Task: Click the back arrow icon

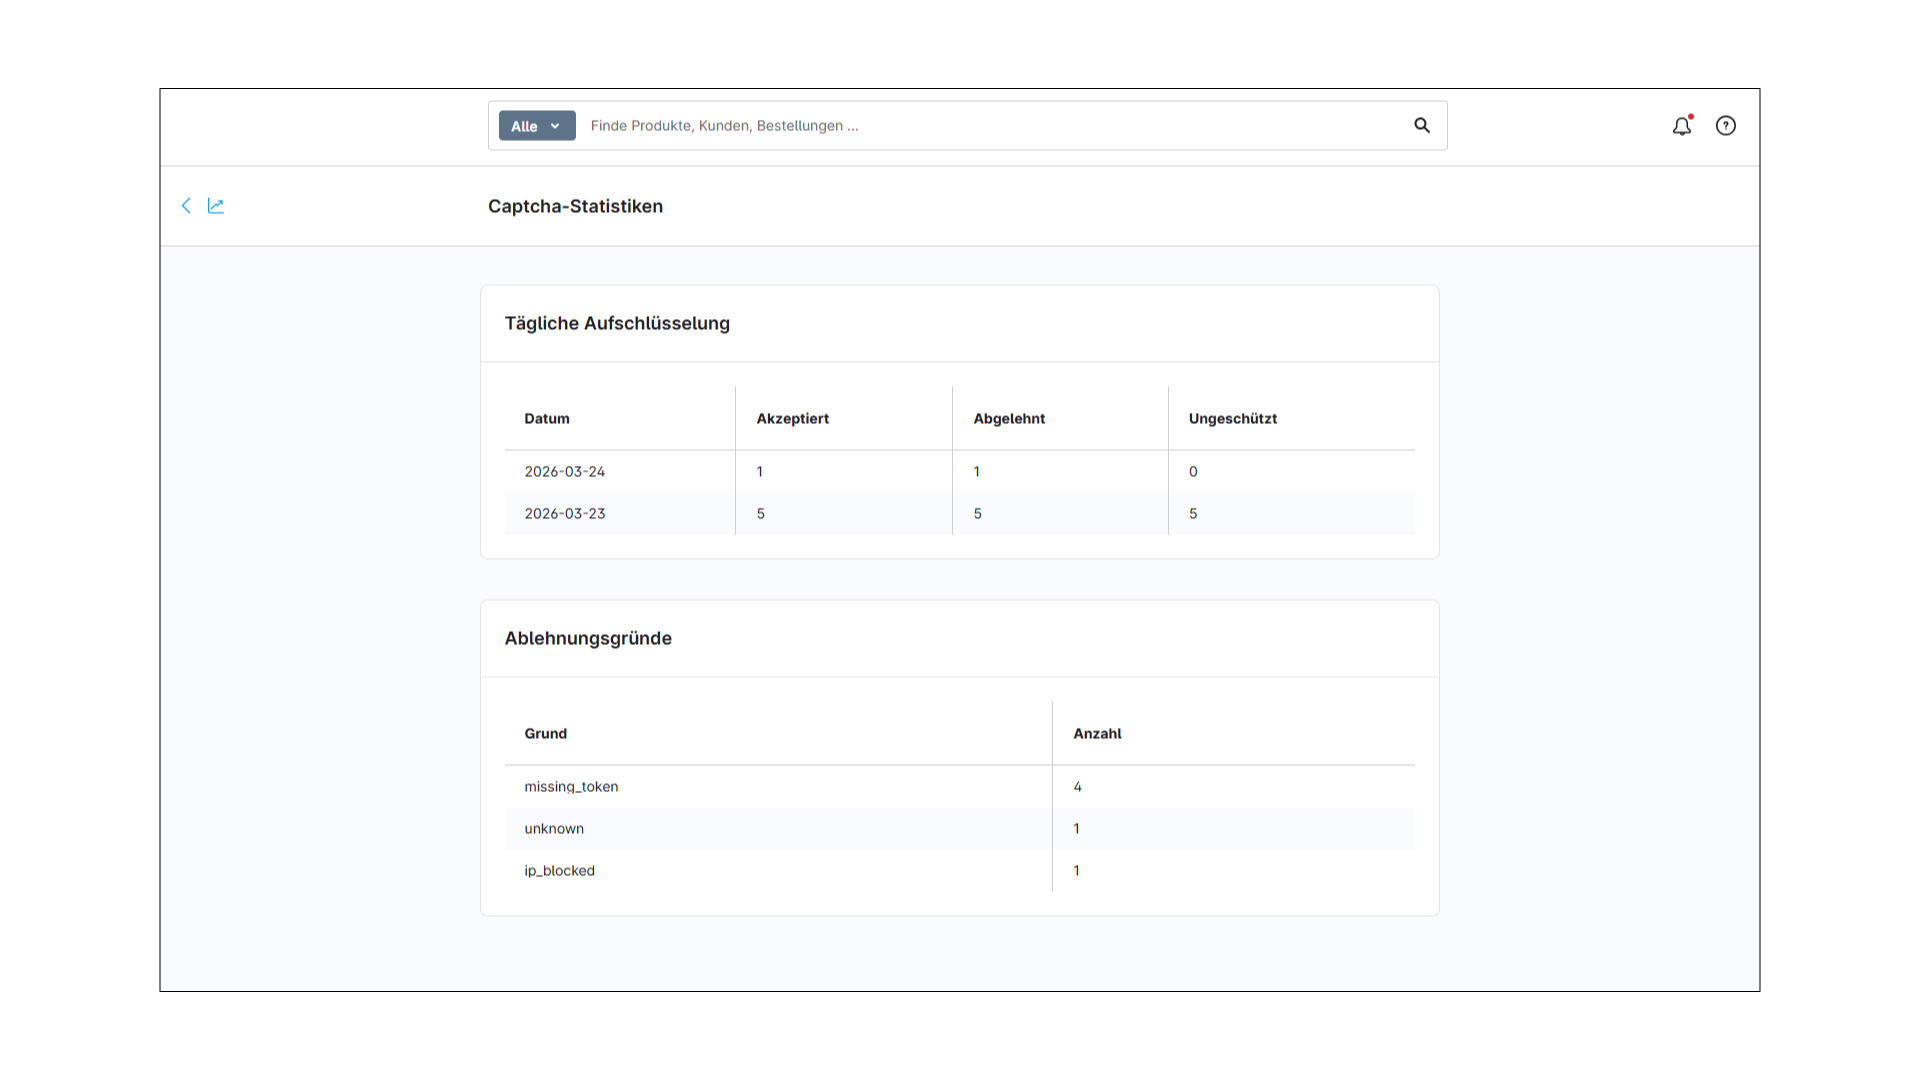Action: click(x=186, y=205)
